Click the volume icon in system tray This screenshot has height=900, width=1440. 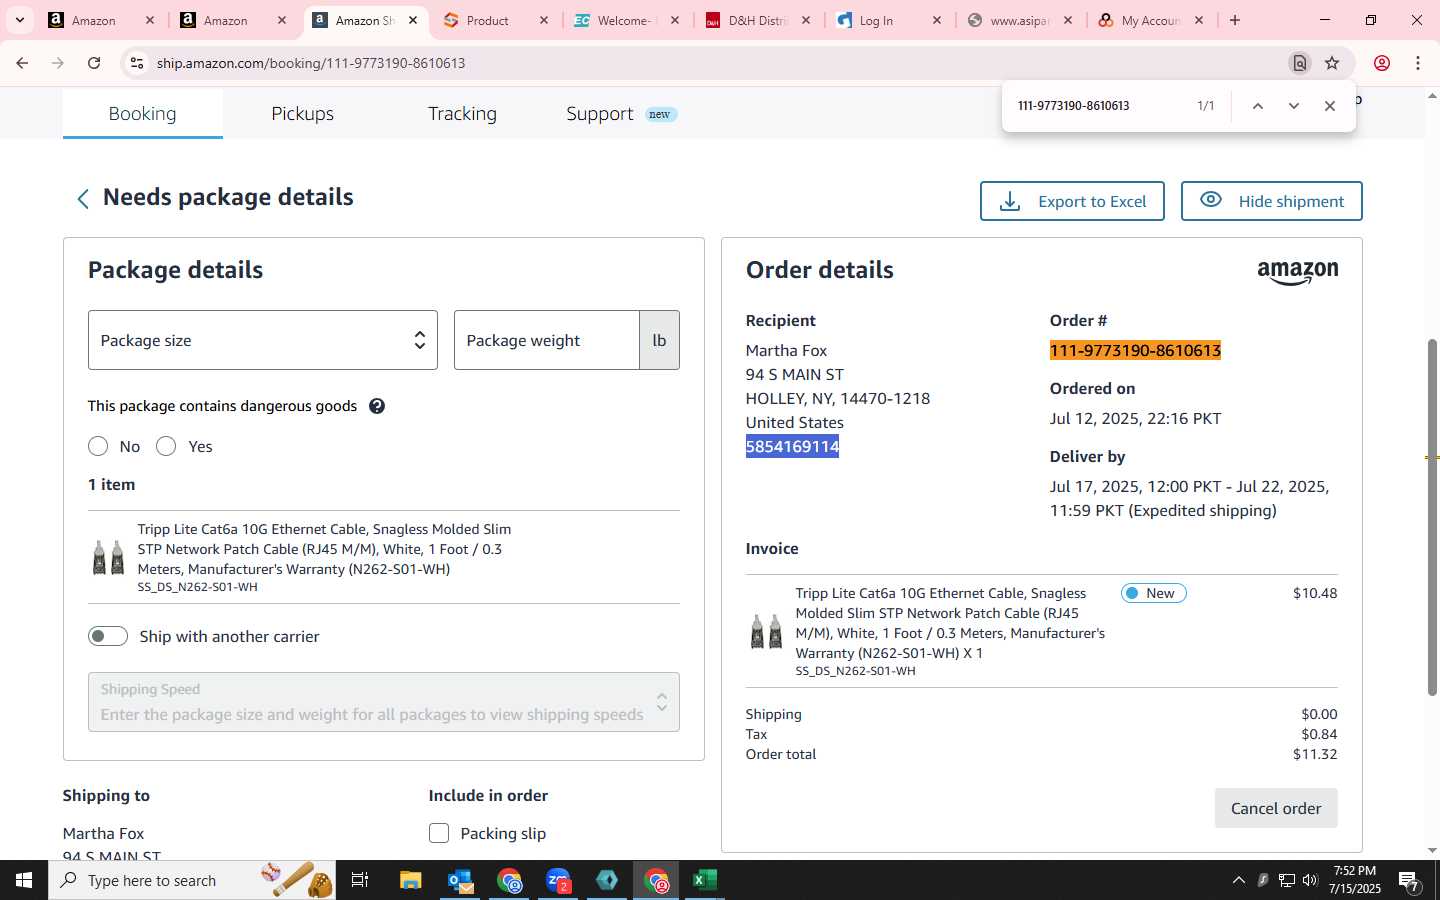pyautogui.click(x=1310, y=880)
